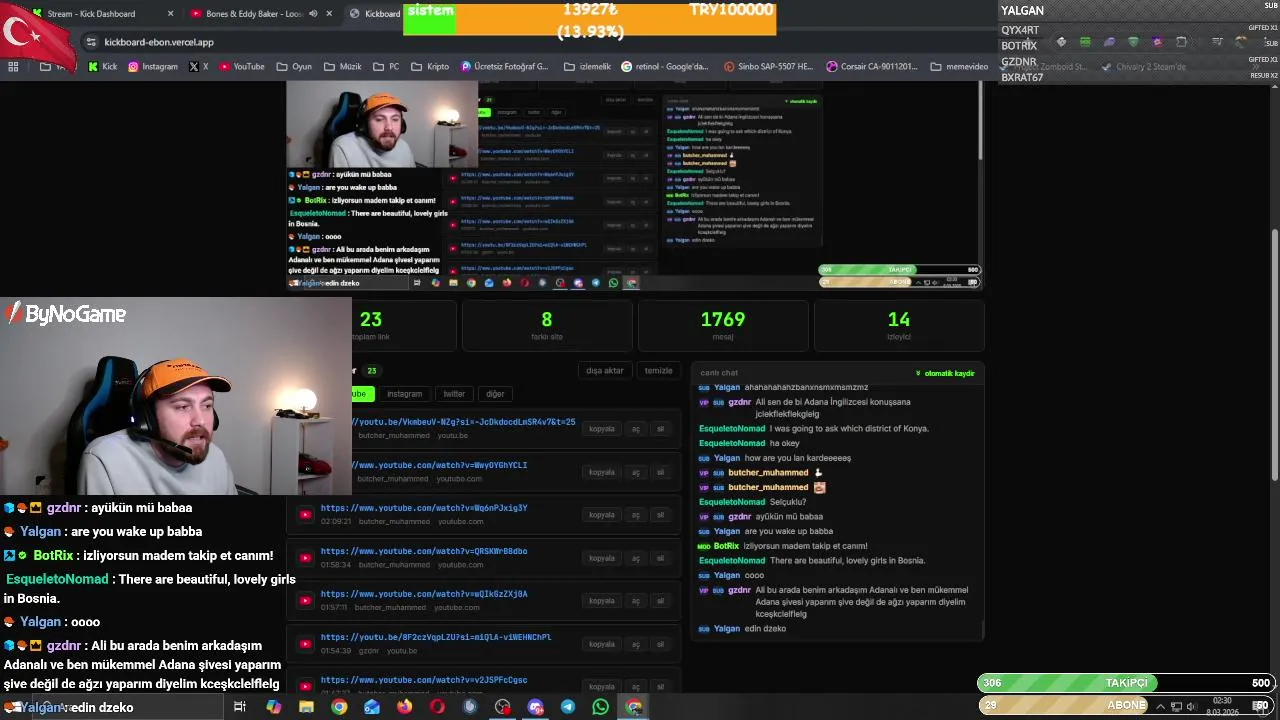Image resolution: width=1280 pixels, height=720 pixels.
Task: Click the YouTube icon beside the wQIkGzZXj0A link
Action: coord(305,601)
